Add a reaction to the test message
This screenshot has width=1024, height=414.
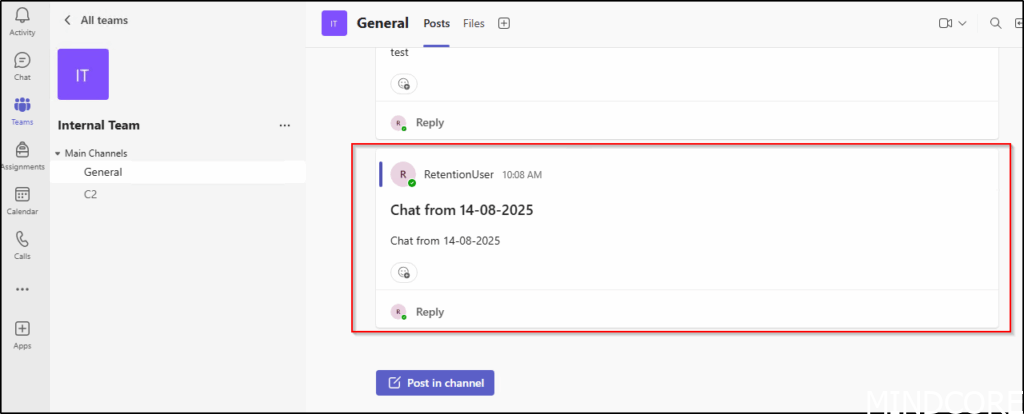[x=403, y=84]
